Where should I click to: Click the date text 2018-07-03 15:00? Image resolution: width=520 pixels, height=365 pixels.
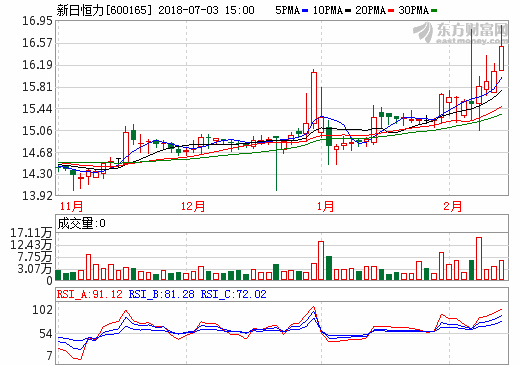(206, 10)
